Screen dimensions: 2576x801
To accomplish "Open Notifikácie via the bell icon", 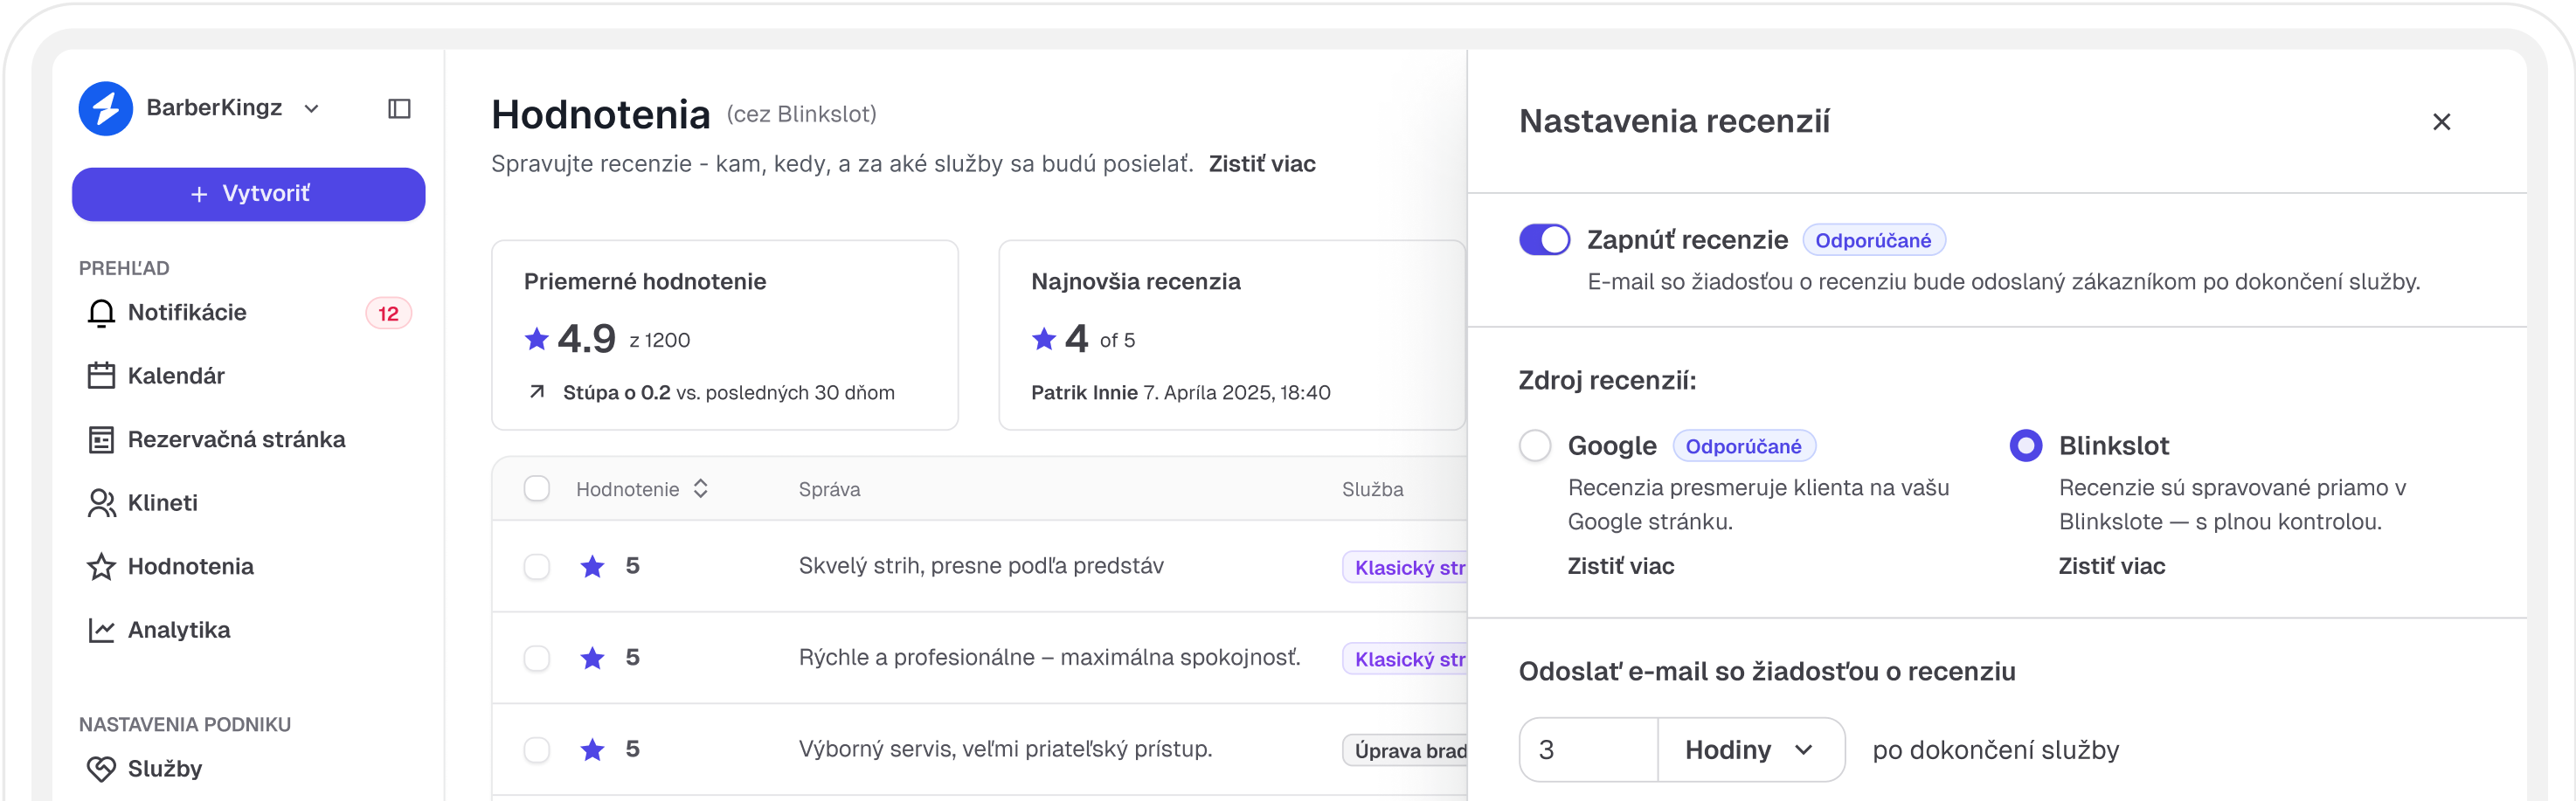I will (101, 312).
